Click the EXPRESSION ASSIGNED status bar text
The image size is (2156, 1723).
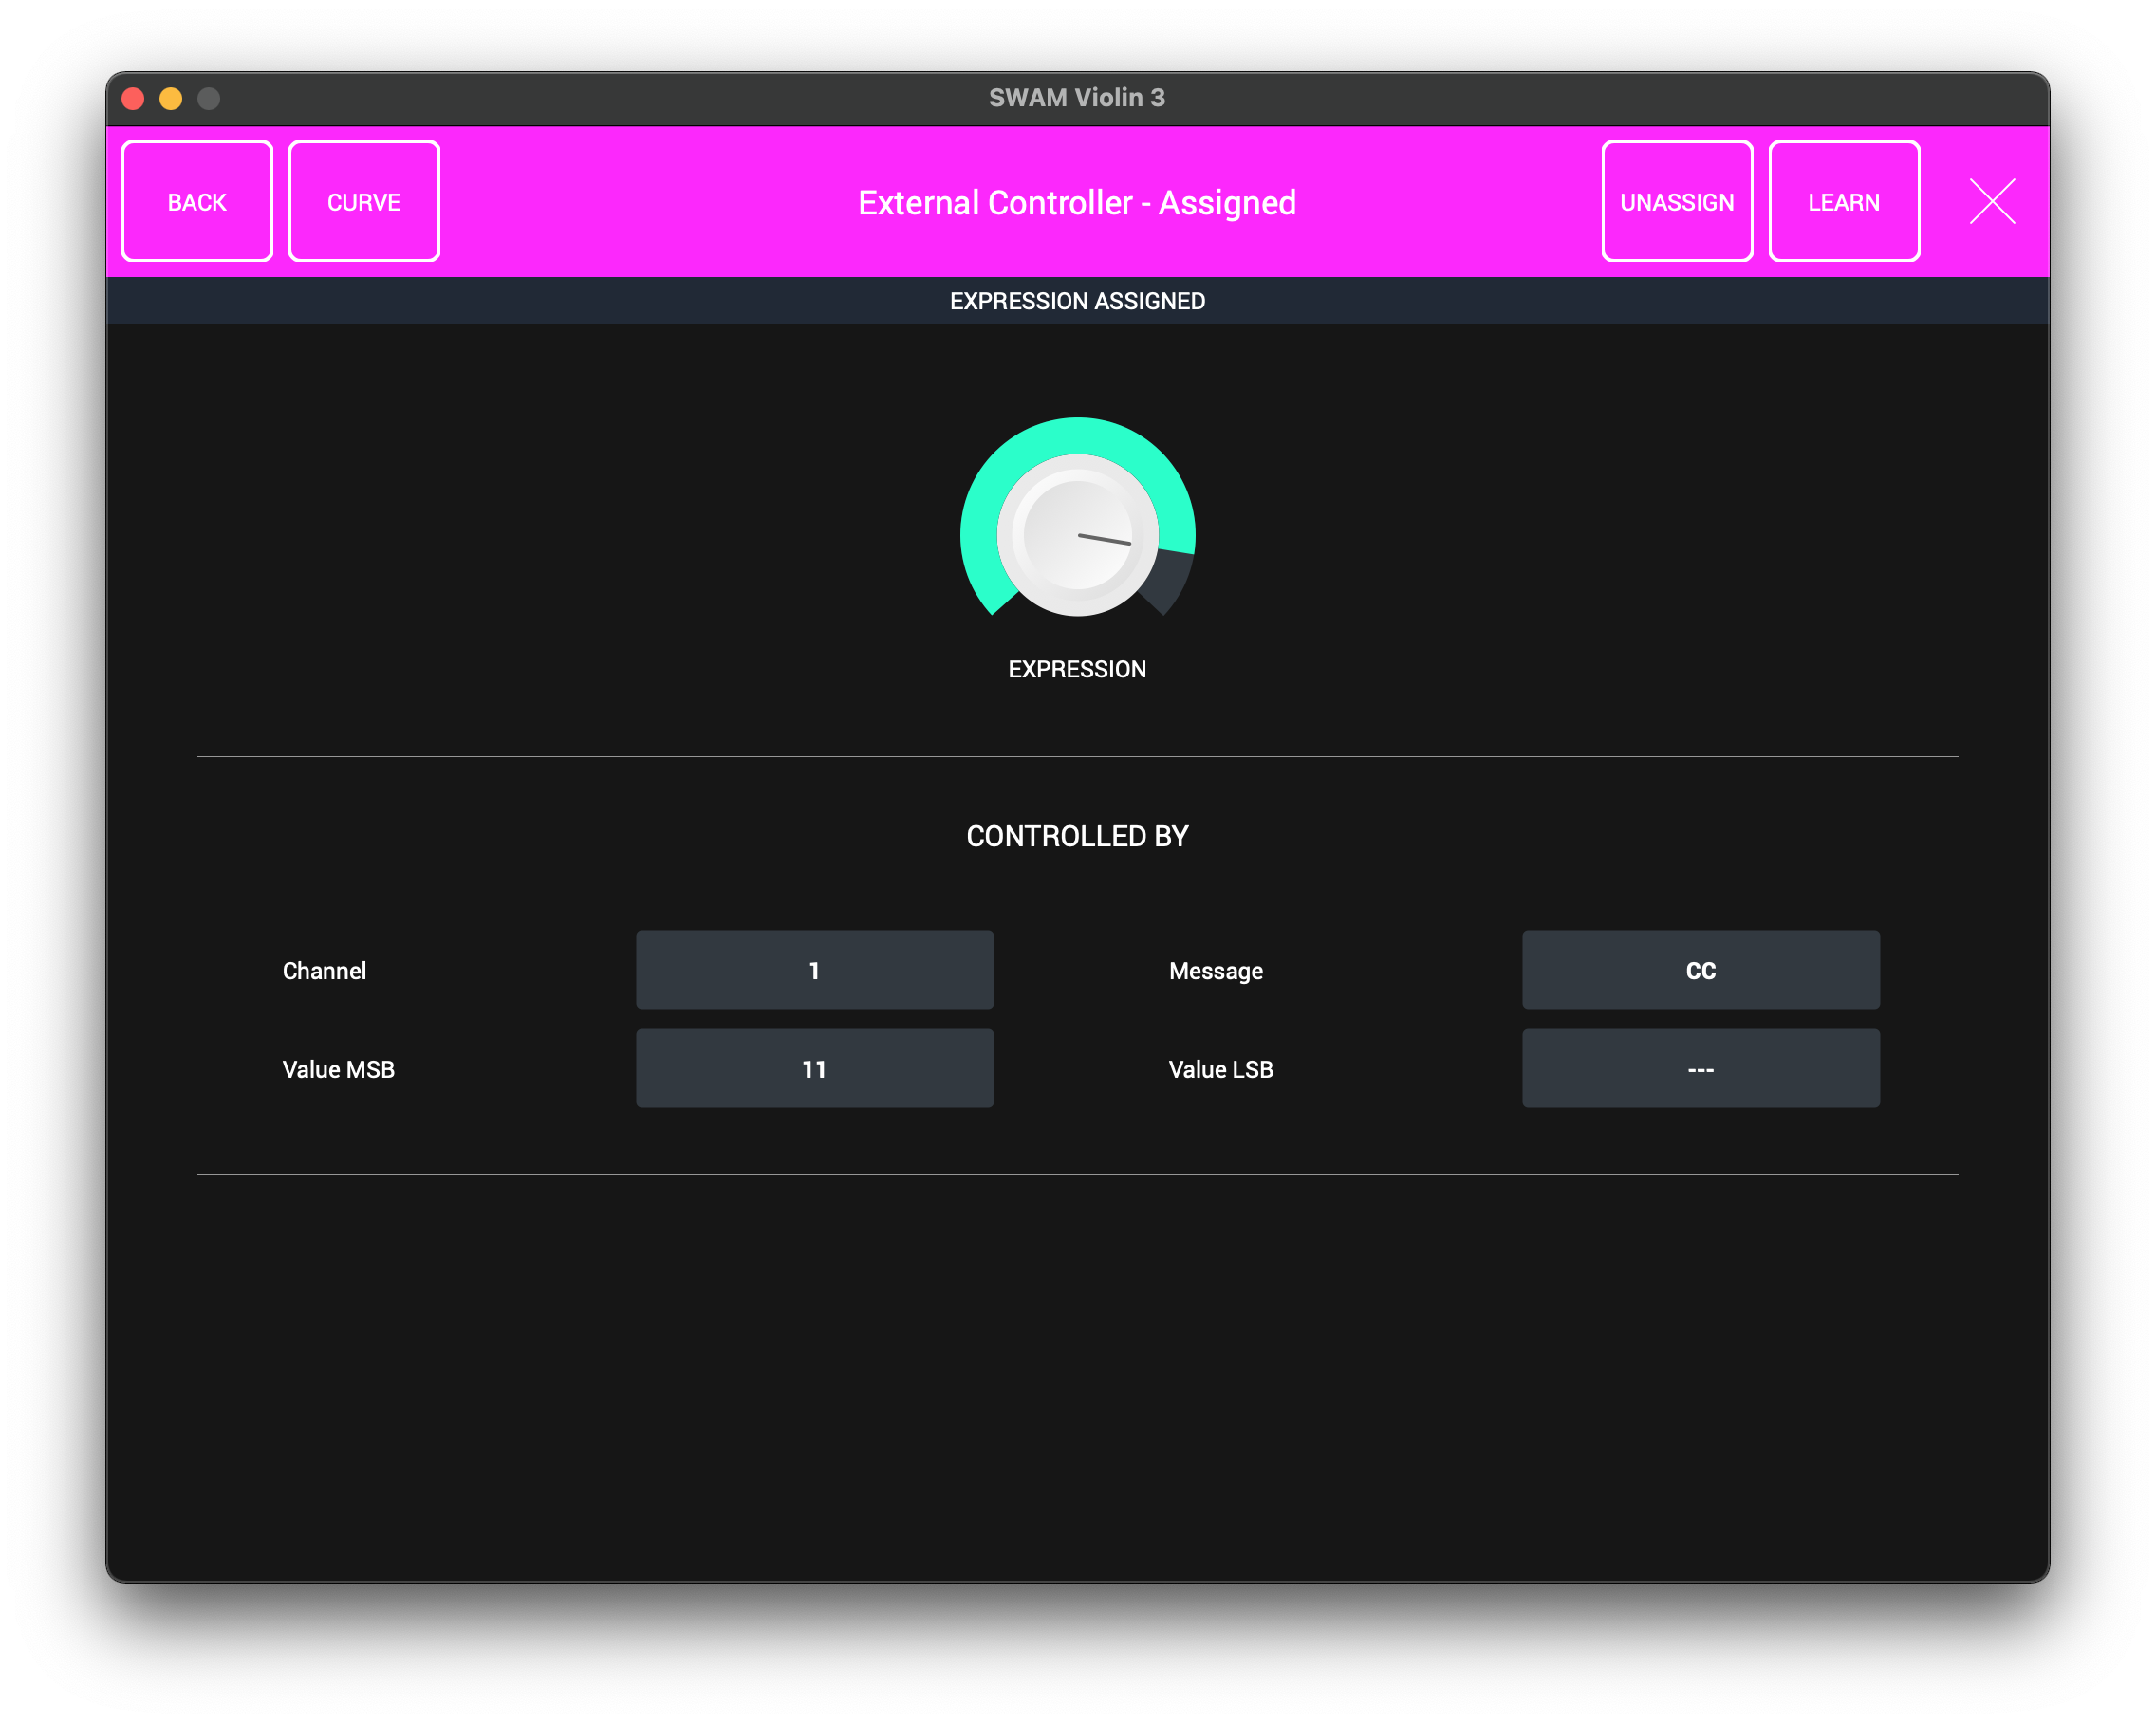pos(1077,301)
